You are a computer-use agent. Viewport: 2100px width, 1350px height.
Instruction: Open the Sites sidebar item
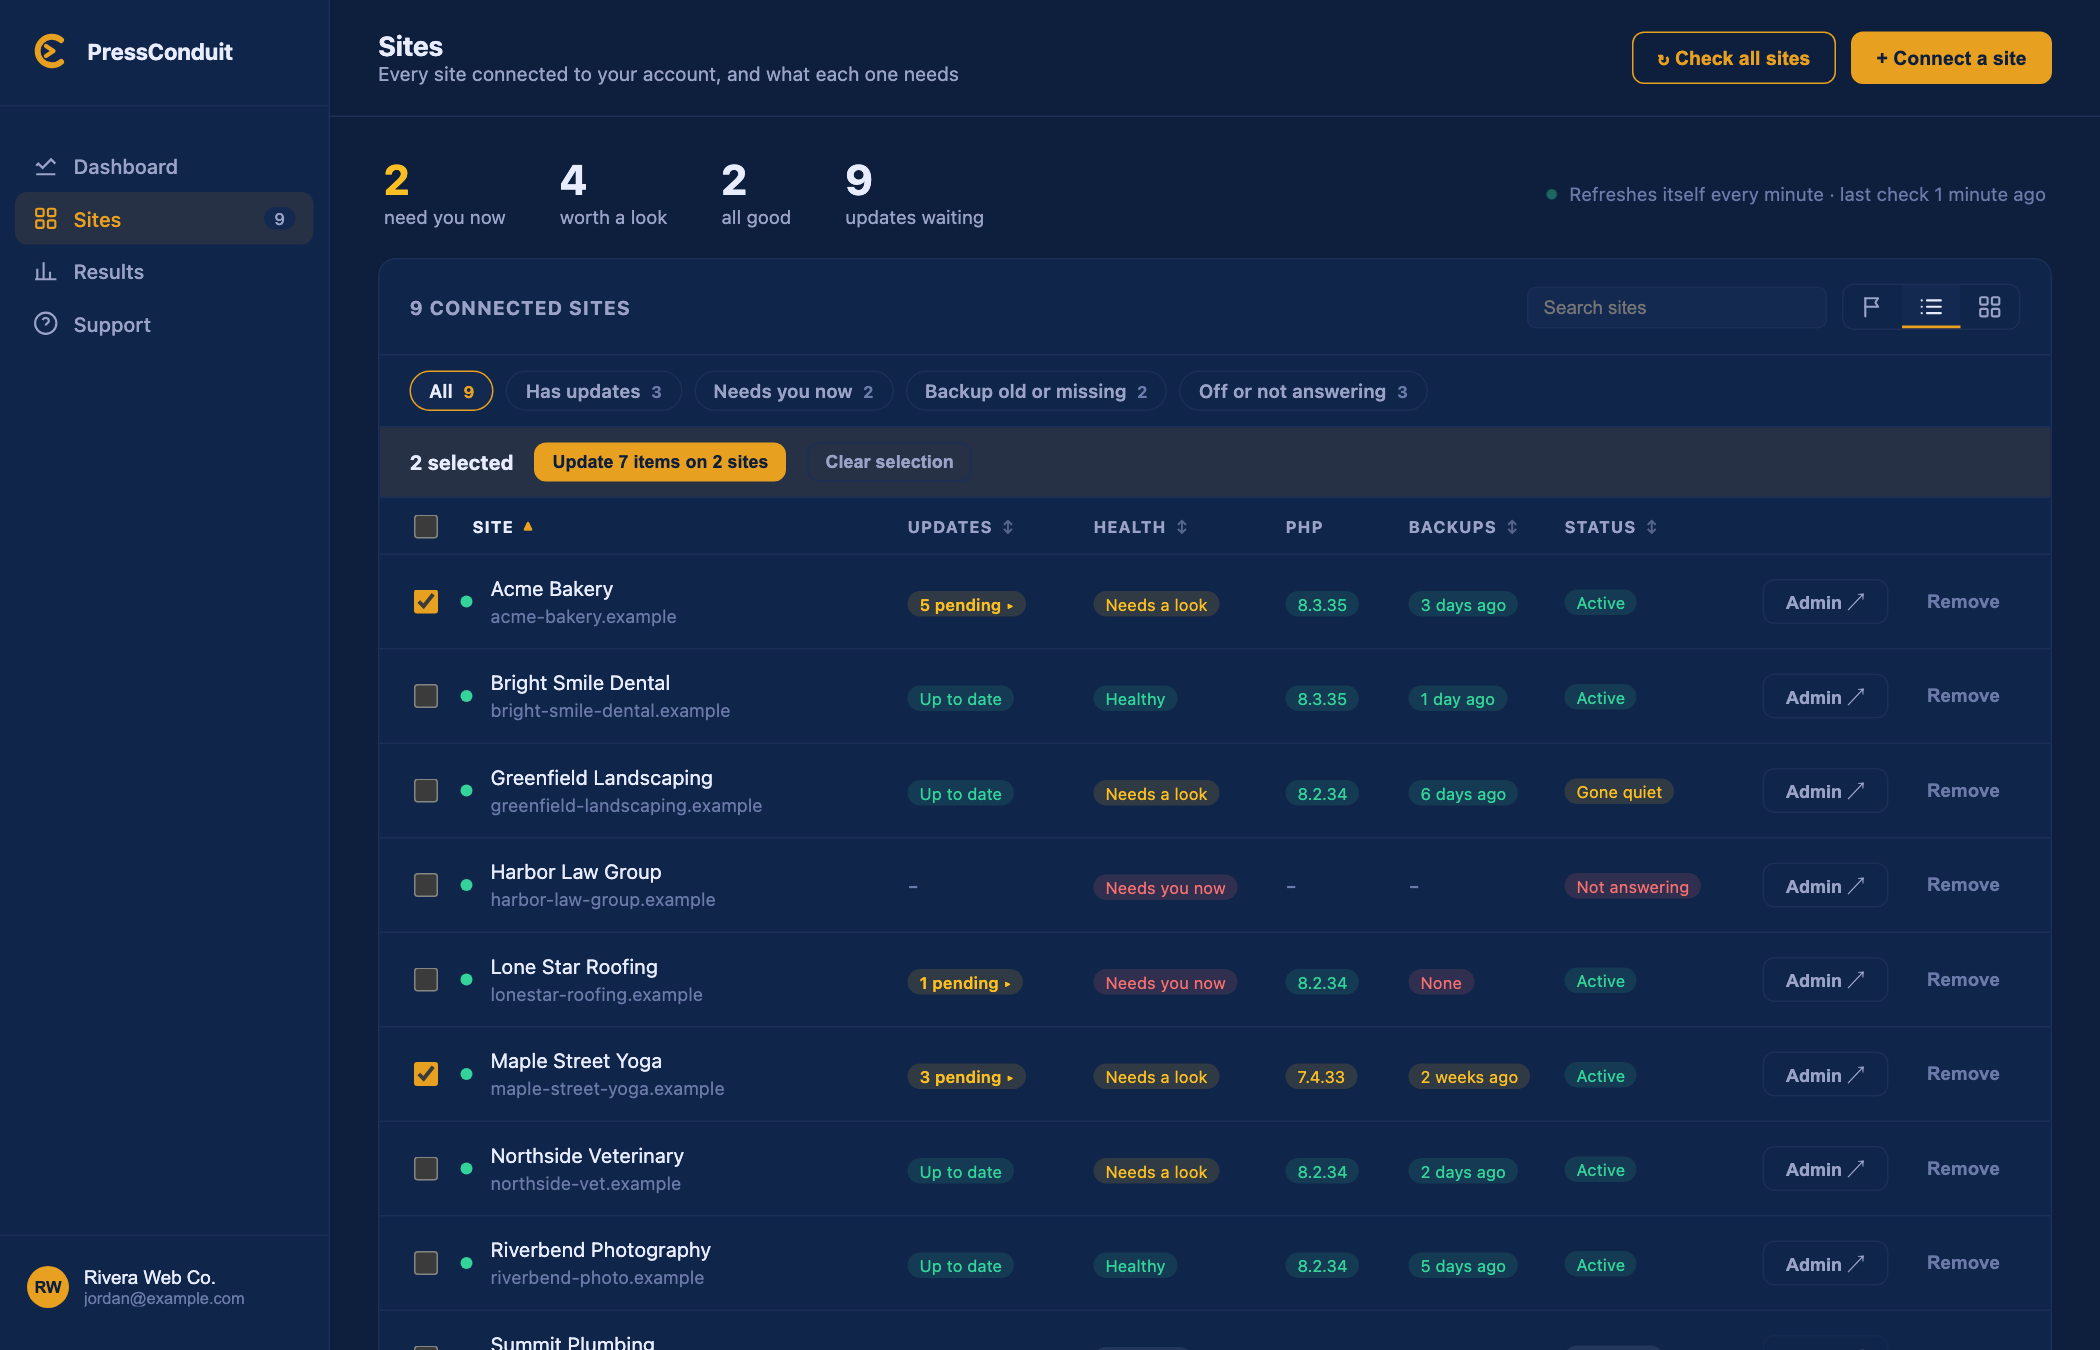coord(164,219)
